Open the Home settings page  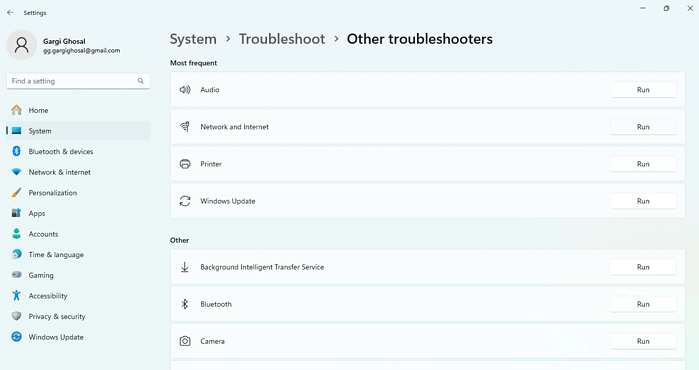click(78, 110)
